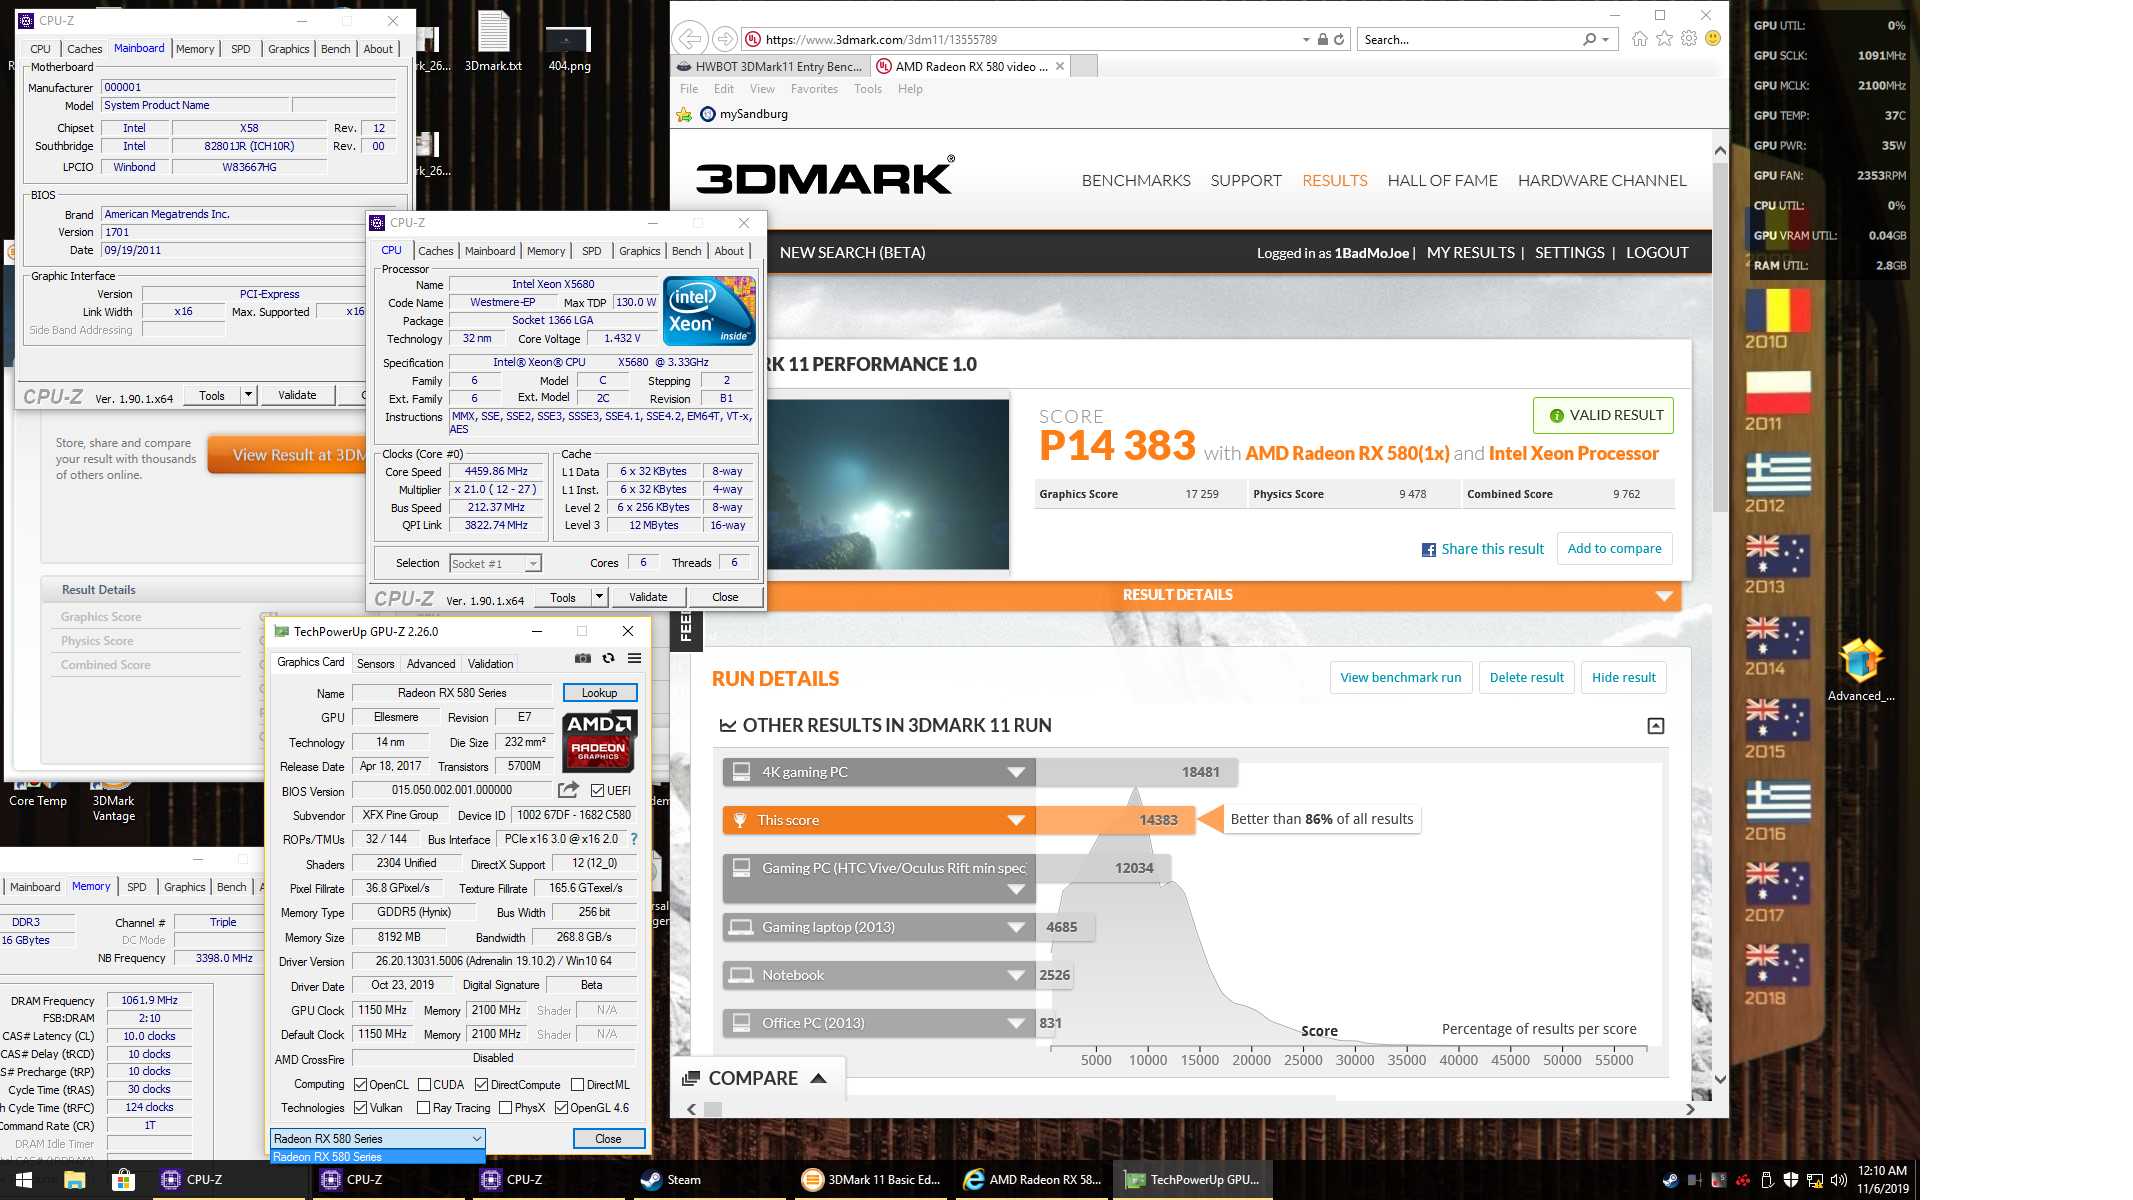The height and width of the screenshot is (1200, 2133).
Task: Click the browser vertical scrollbar thumb
Action: point(1720,335)
